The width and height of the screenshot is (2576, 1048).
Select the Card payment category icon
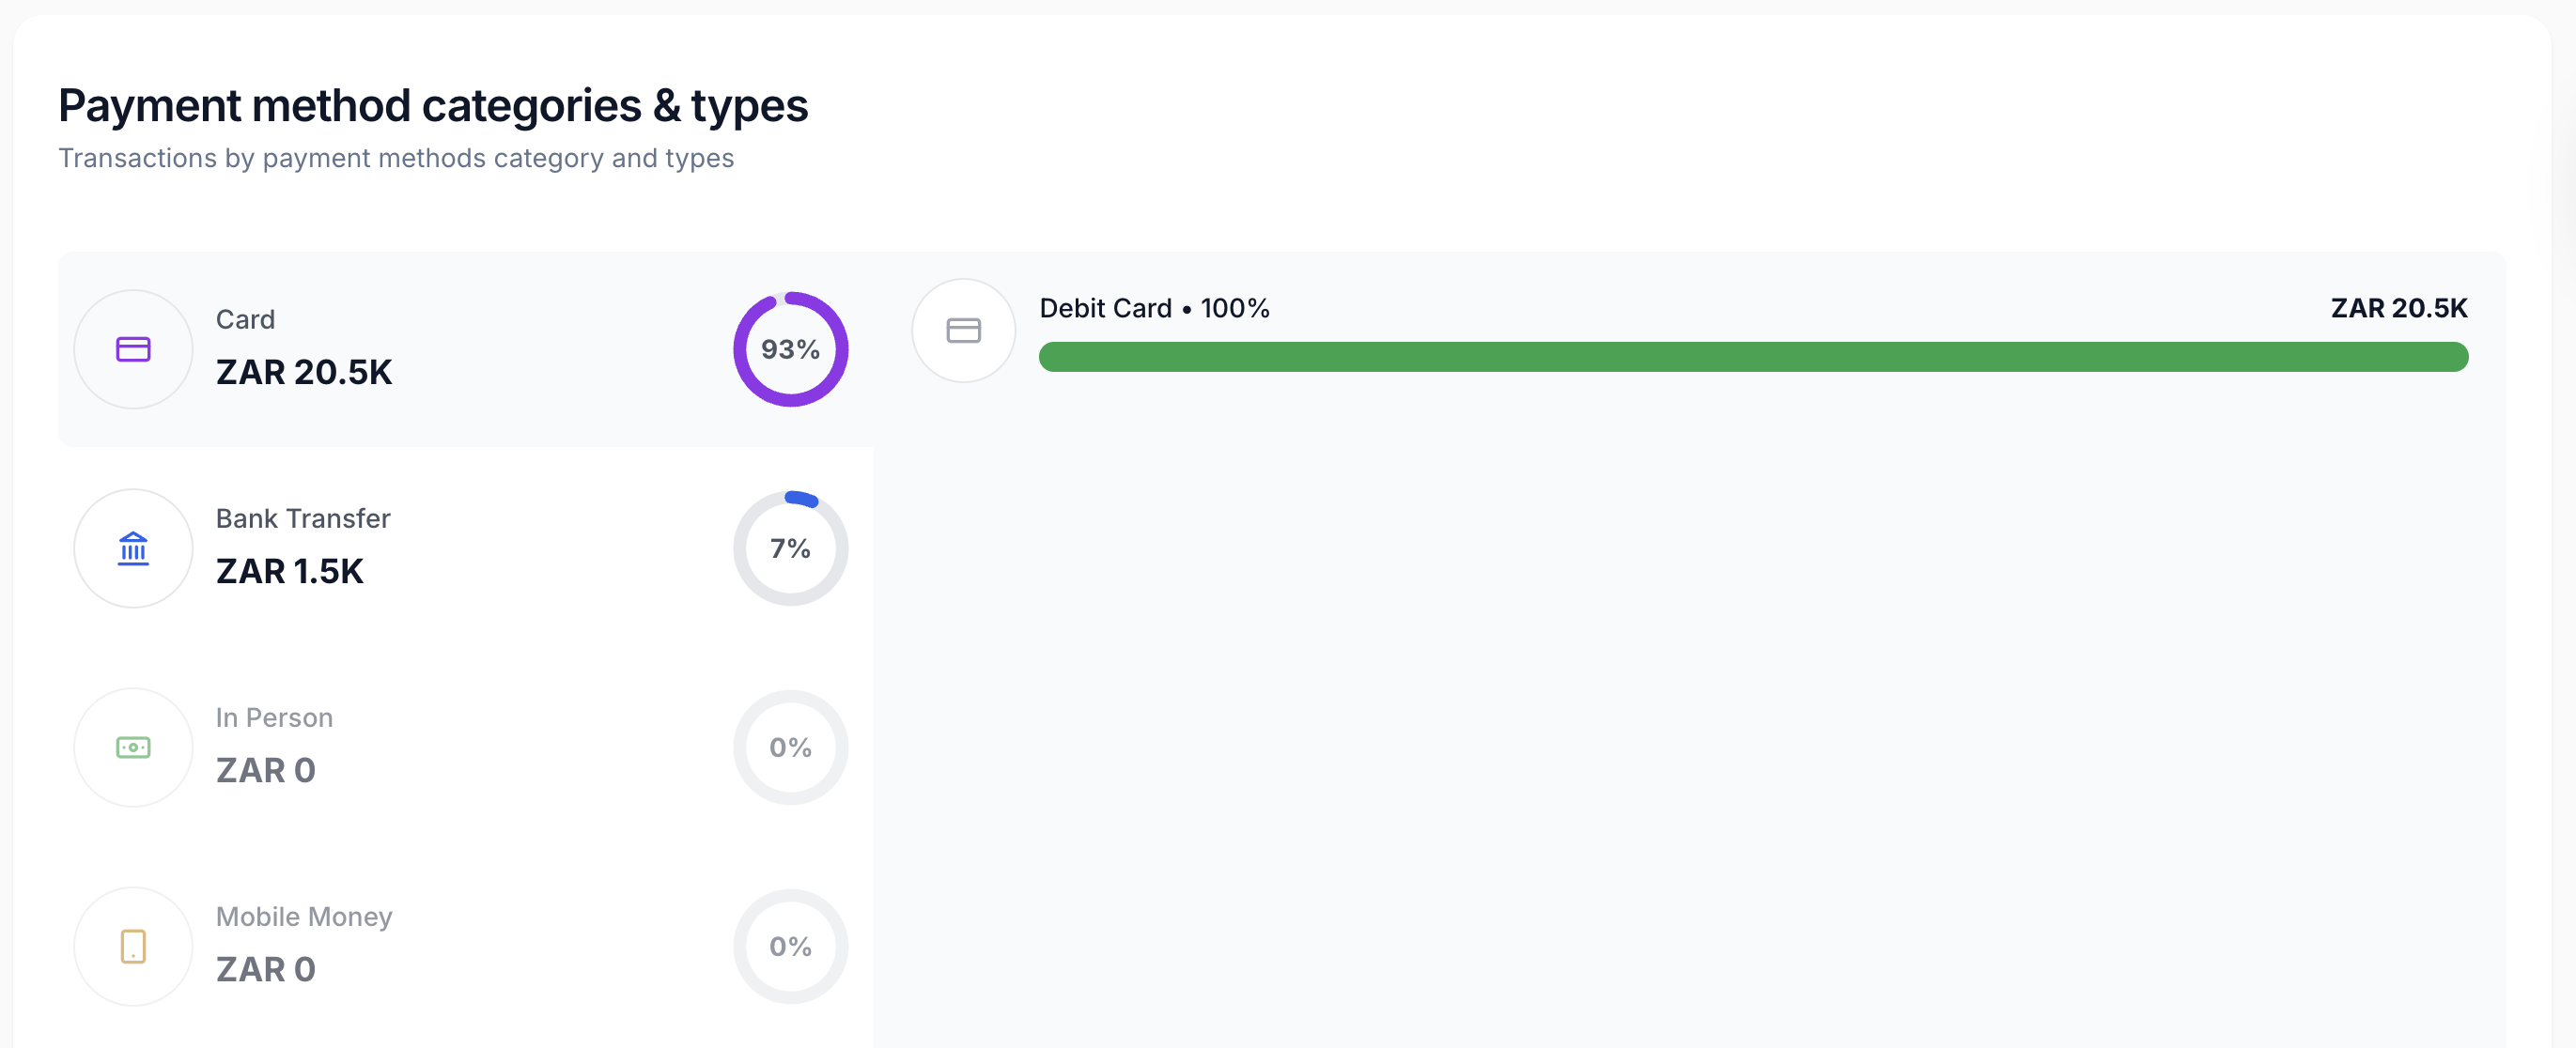[133, 349]
